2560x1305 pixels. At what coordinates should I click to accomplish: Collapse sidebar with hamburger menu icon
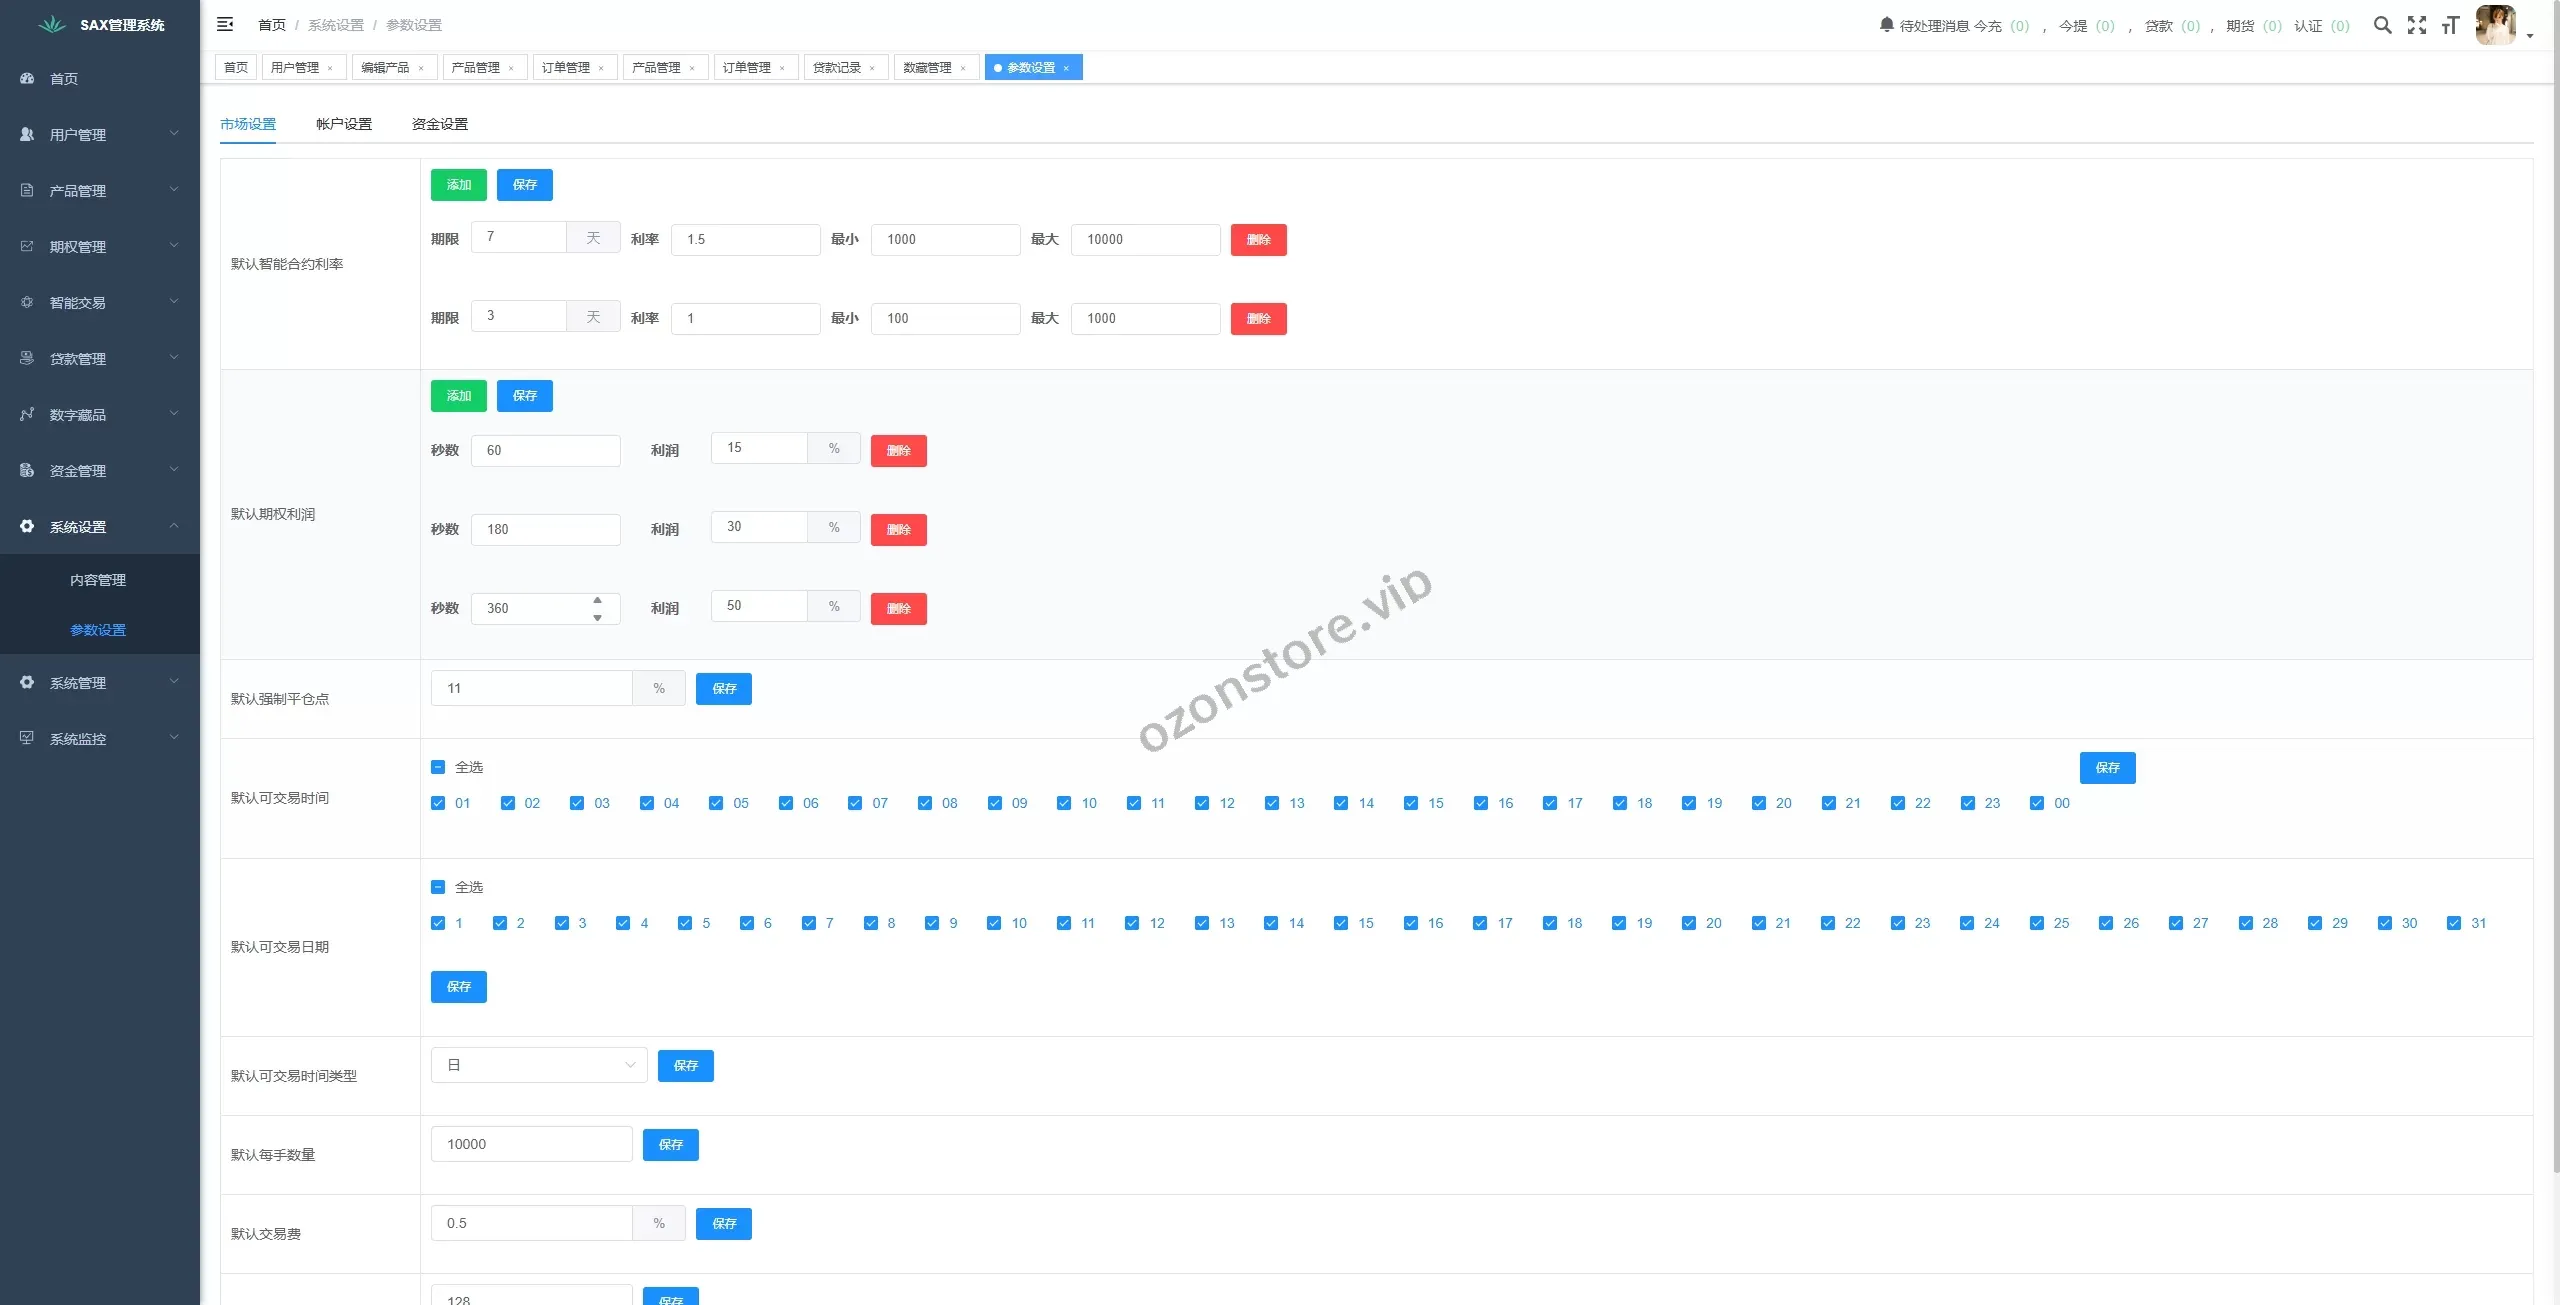[225, 24]
